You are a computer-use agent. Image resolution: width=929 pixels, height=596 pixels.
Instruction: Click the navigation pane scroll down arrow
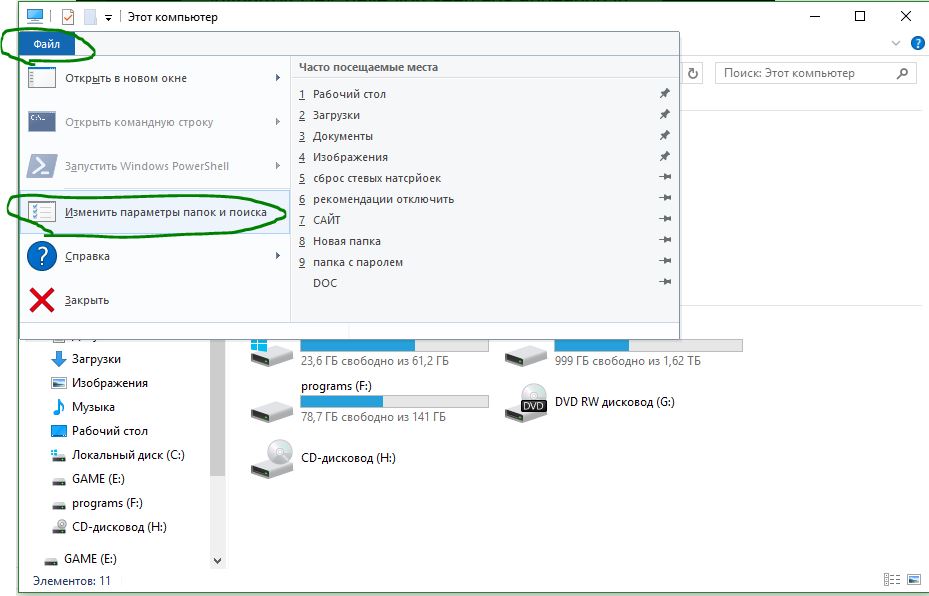click(217, 560)
